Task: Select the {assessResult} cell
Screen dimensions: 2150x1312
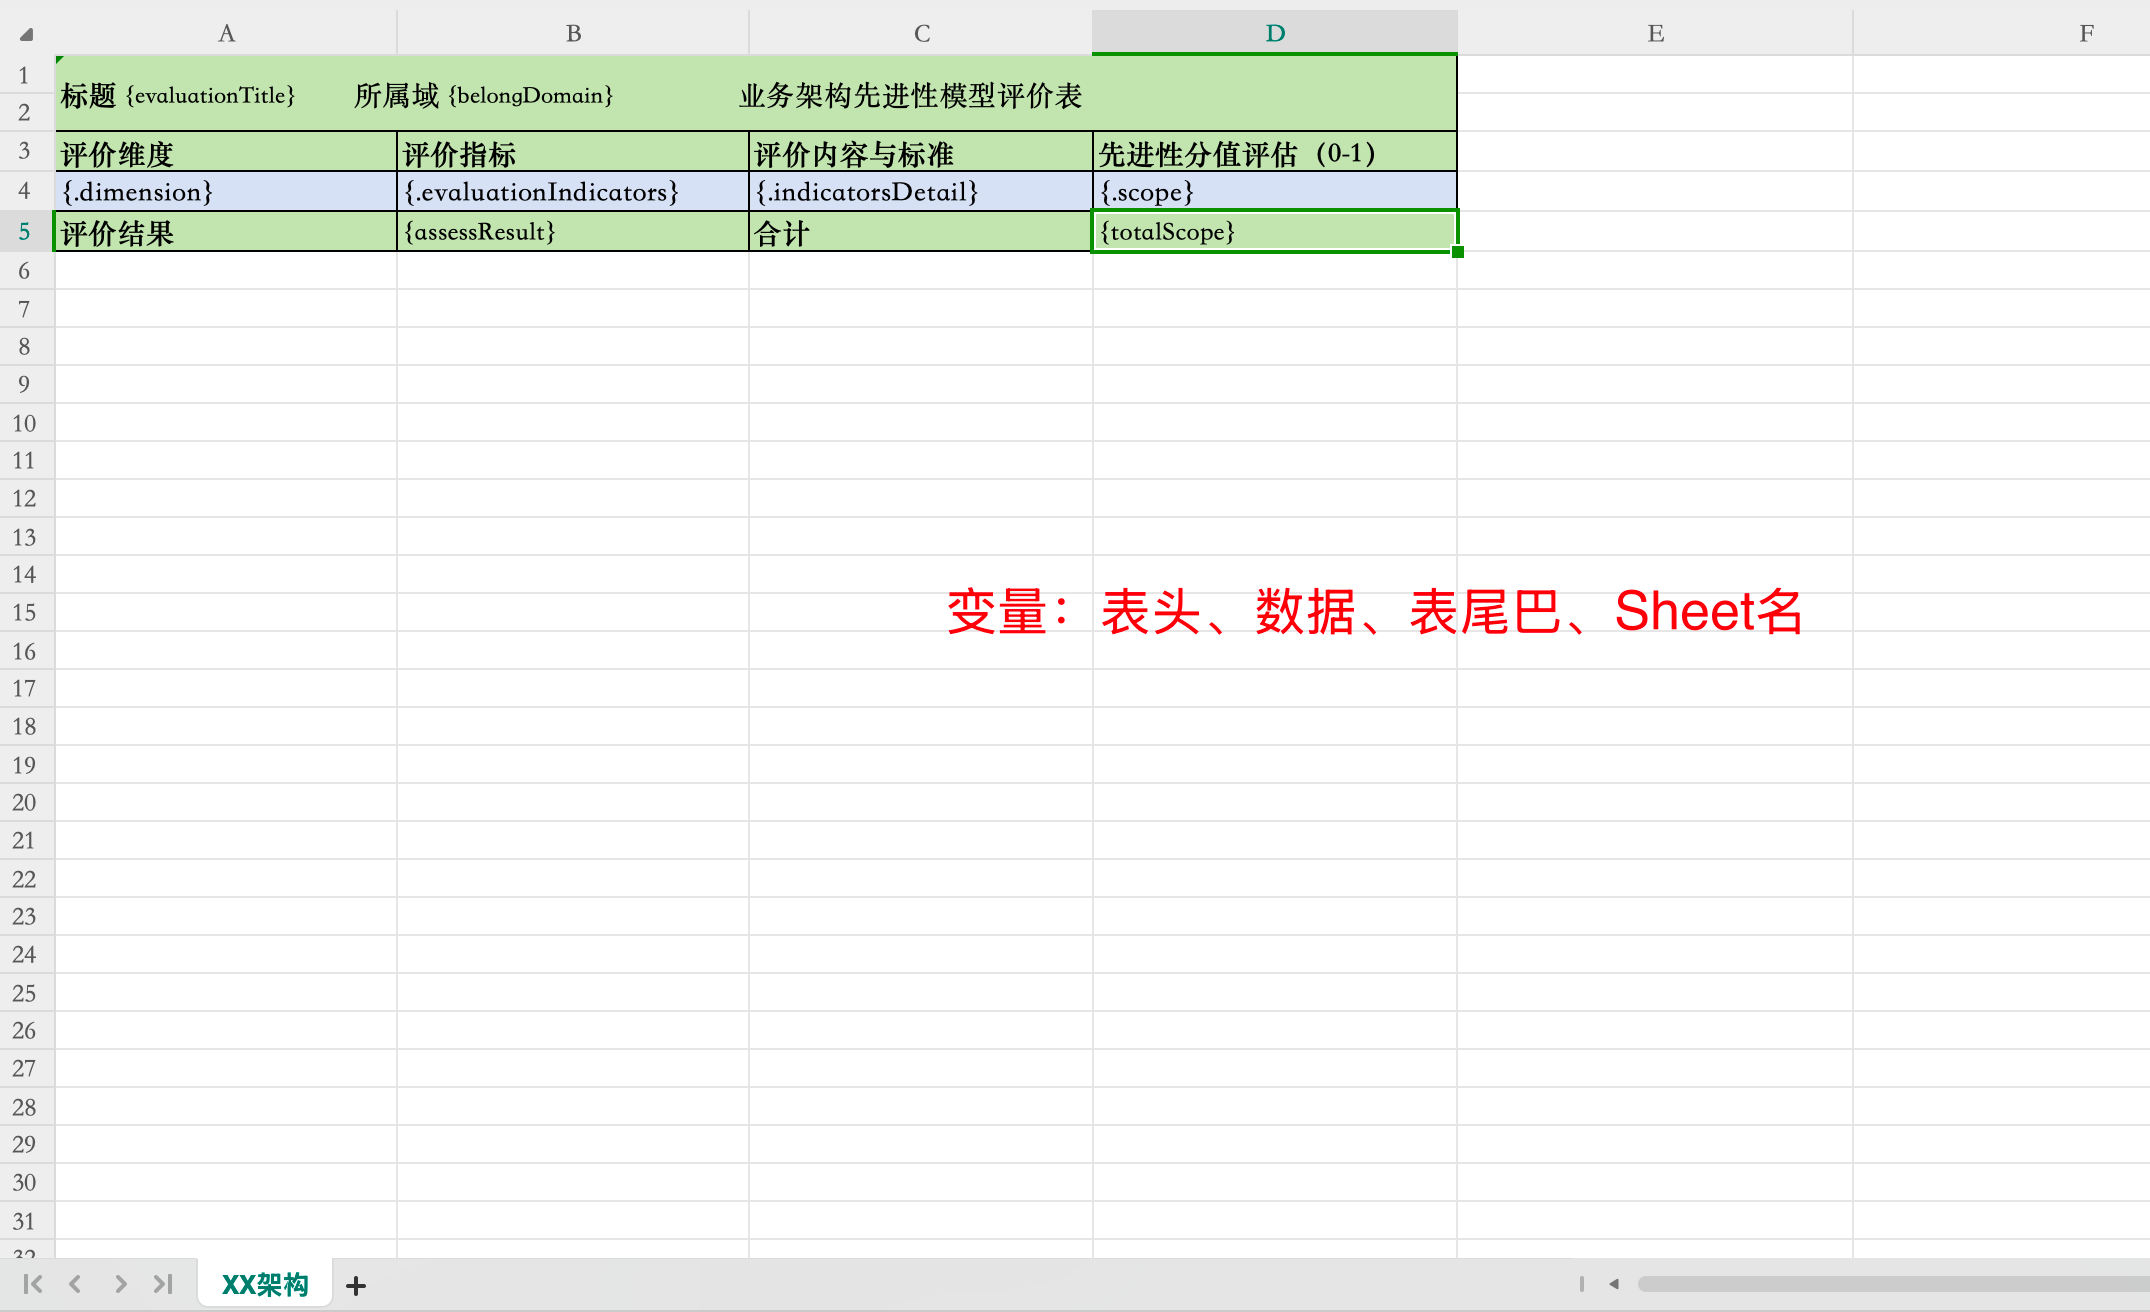Action: 572,232
